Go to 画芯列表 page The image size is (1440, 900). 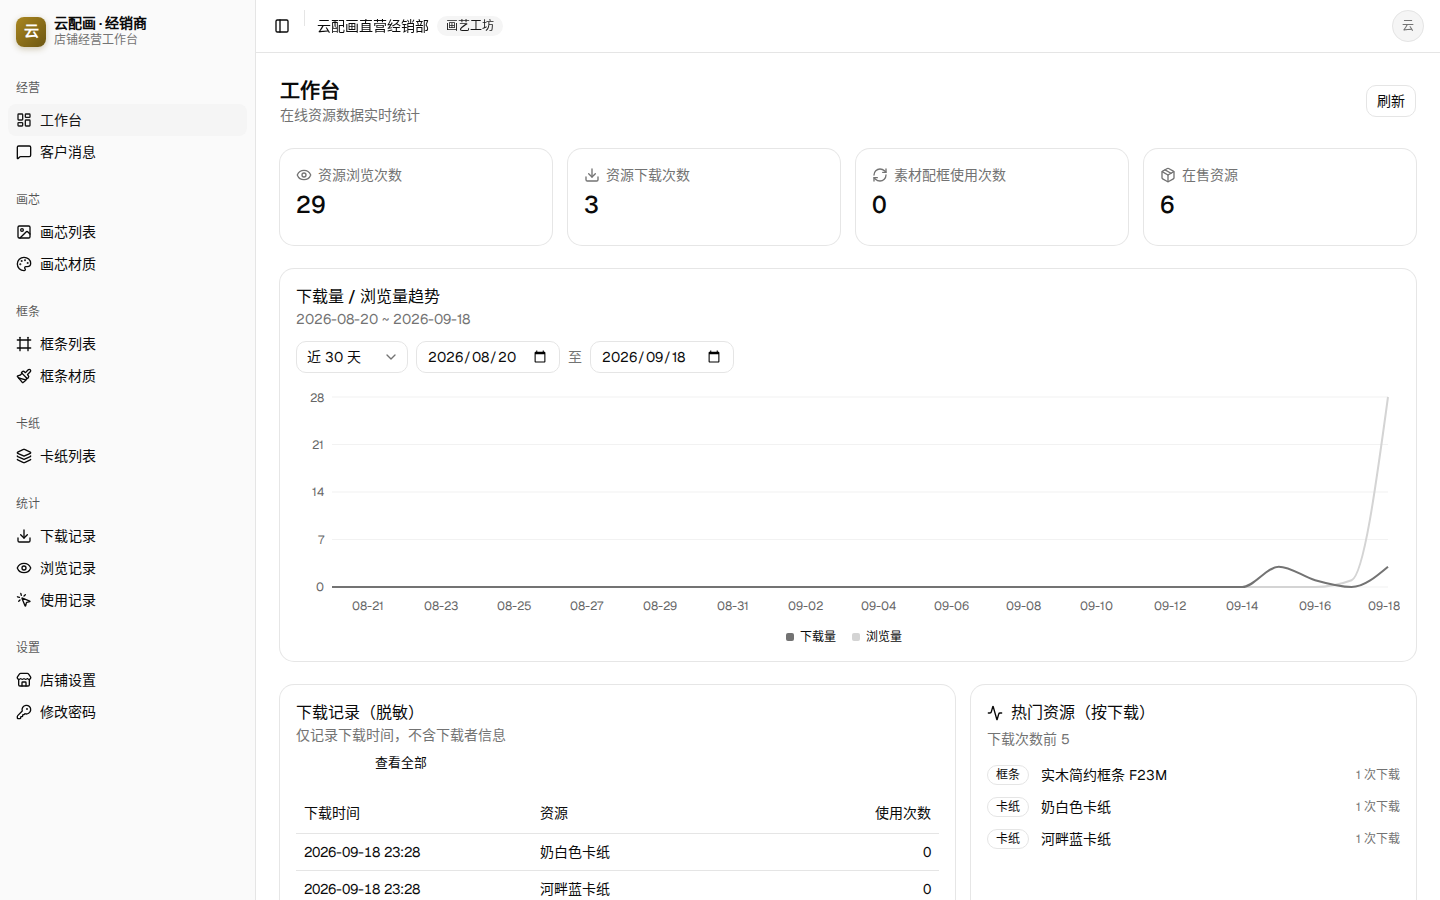point(127,232)
